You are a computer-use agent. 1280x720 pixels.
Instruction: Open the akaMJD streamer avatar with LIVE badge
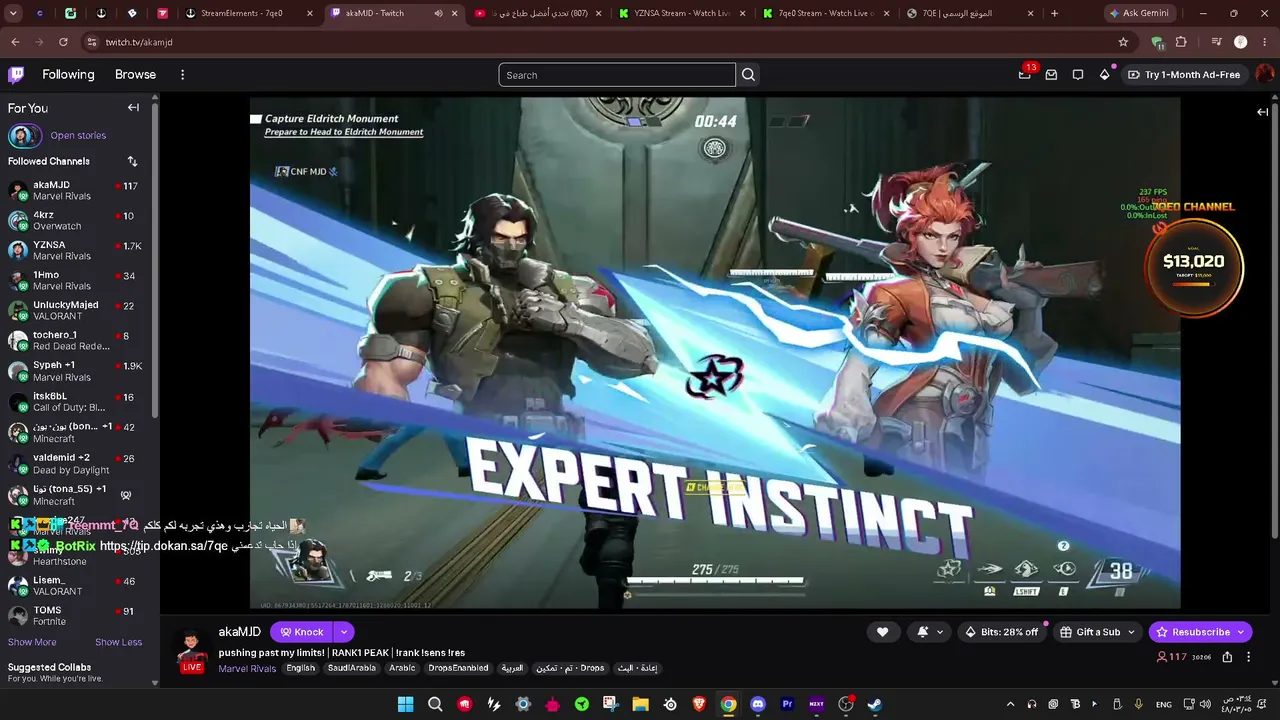pos(192,650)
